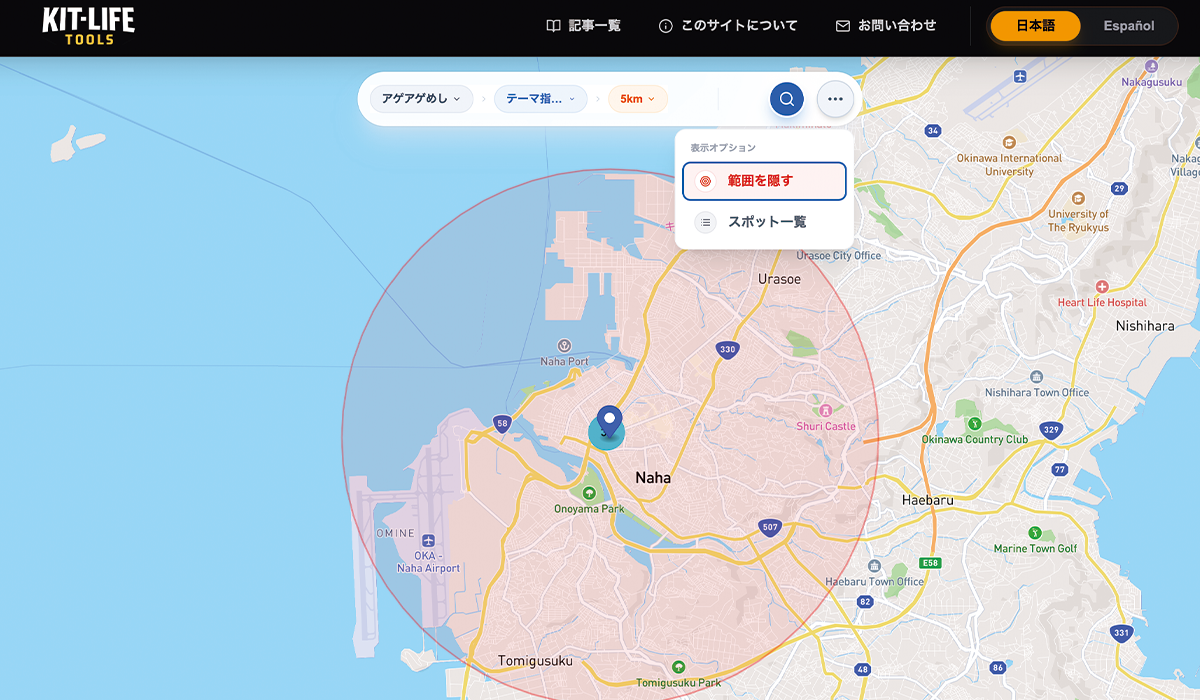Open the three-dots more options button
Screen dimensions: 1200x700
(835, 99)
